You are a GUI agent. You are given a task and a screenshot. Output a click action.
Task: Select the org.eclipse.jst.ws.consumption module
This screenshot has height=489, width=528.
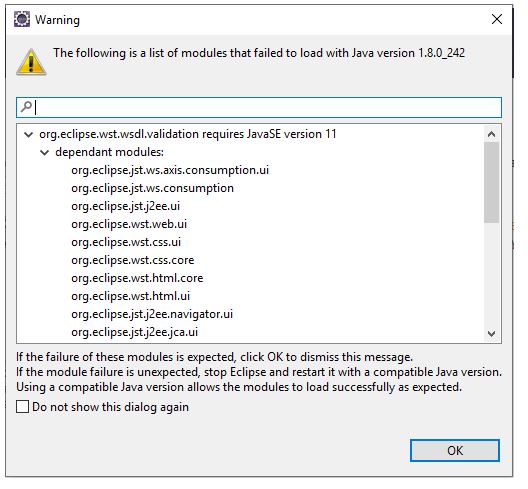(153, 188)
